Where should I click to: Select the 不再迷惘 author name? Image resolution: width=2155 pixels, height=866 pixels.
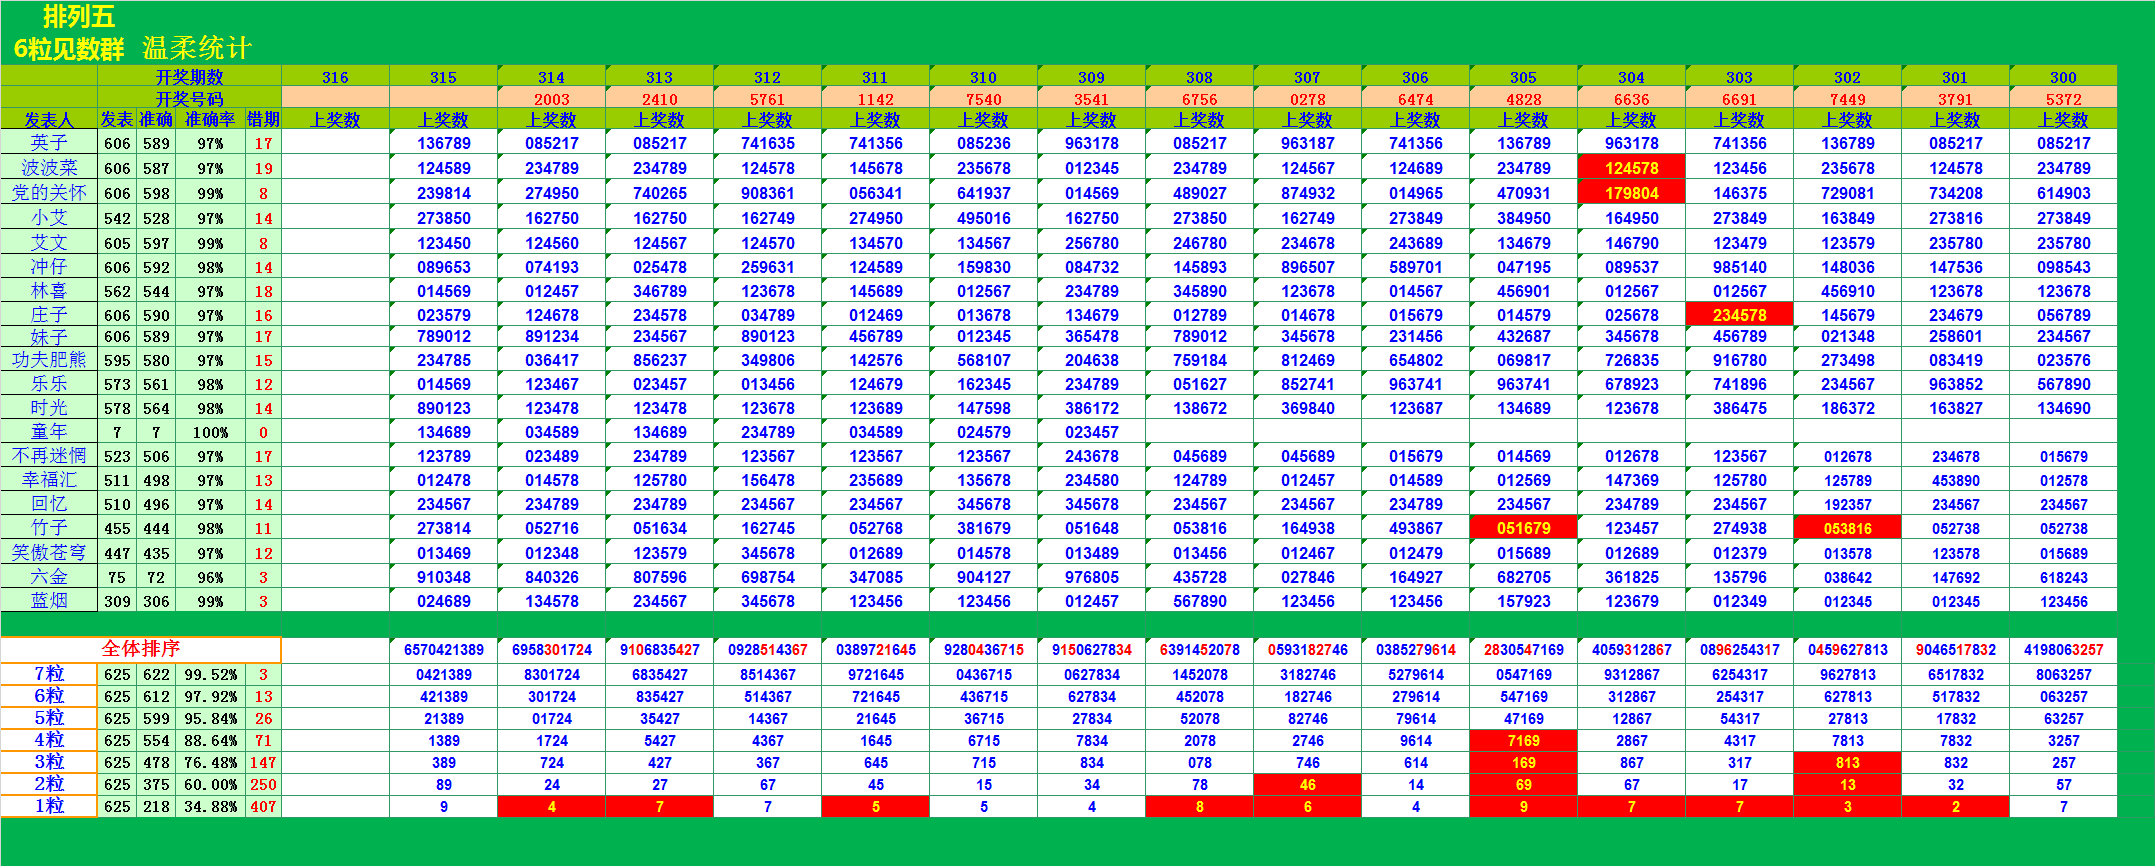pos(49,456)
